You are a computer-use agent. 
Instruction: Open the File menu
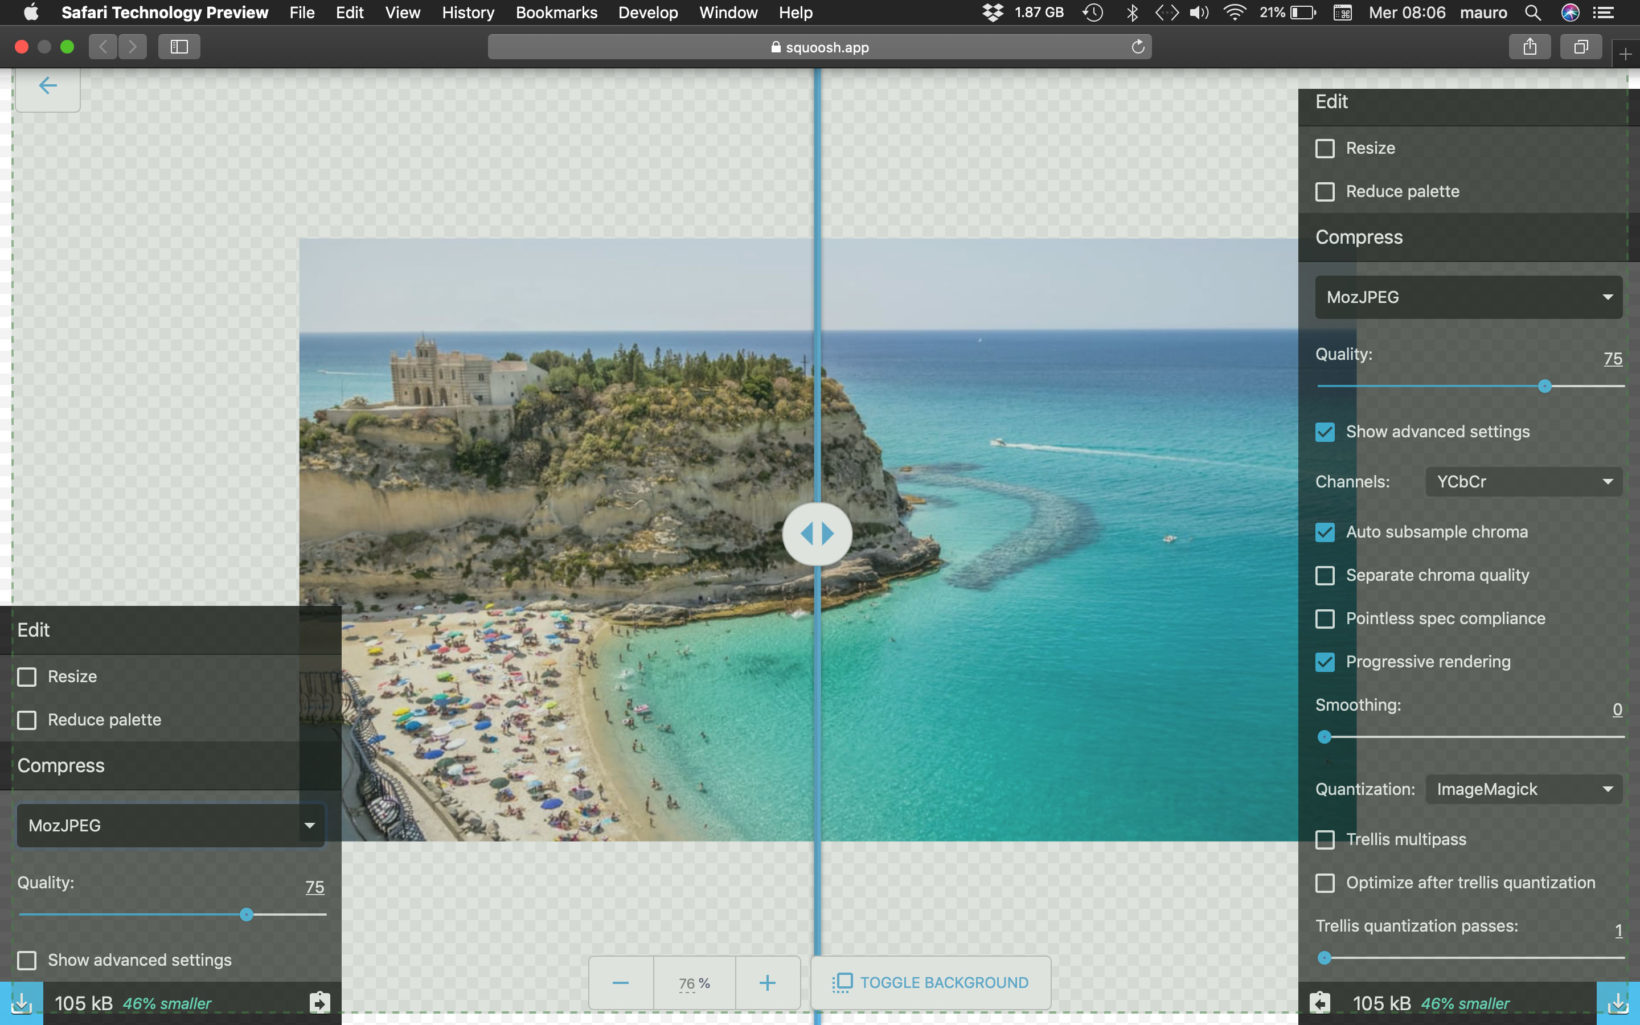pyautogui.click(x=302, y=13)
